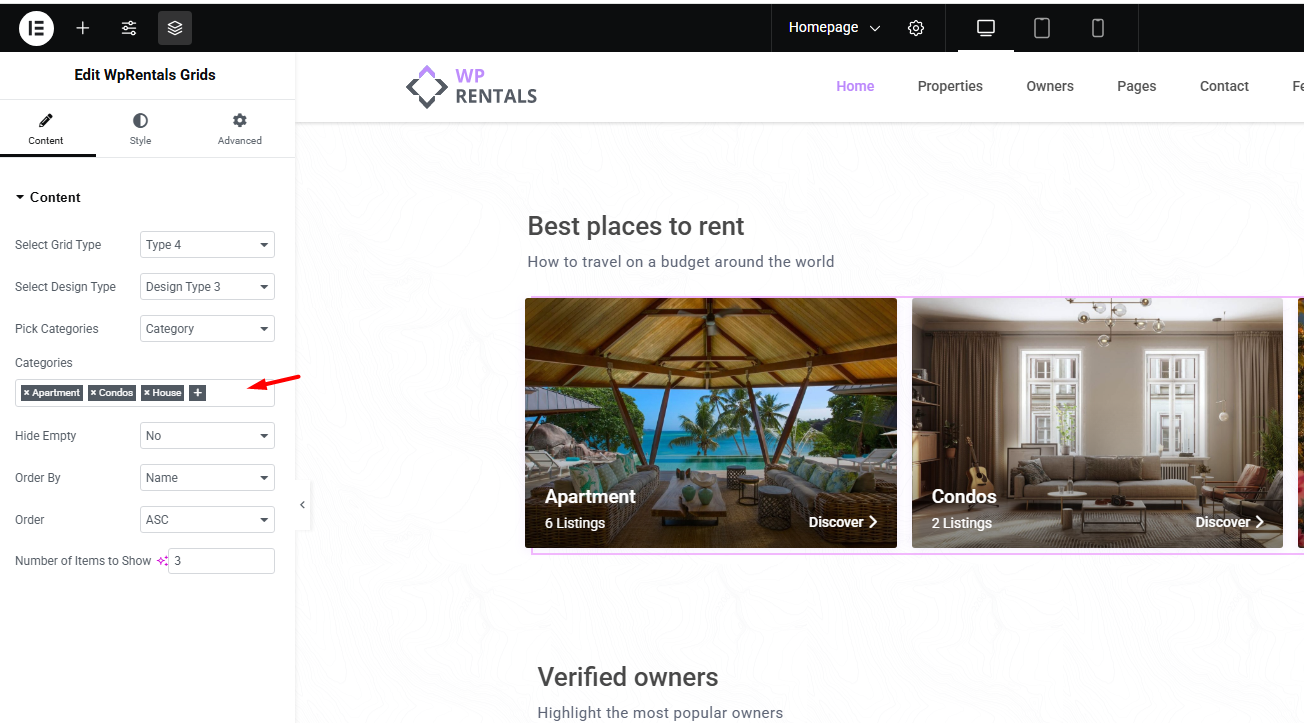Screen dimensions: 1304x723
Task: Open the Select Grid Type dropdown
Action: [207, 245]
